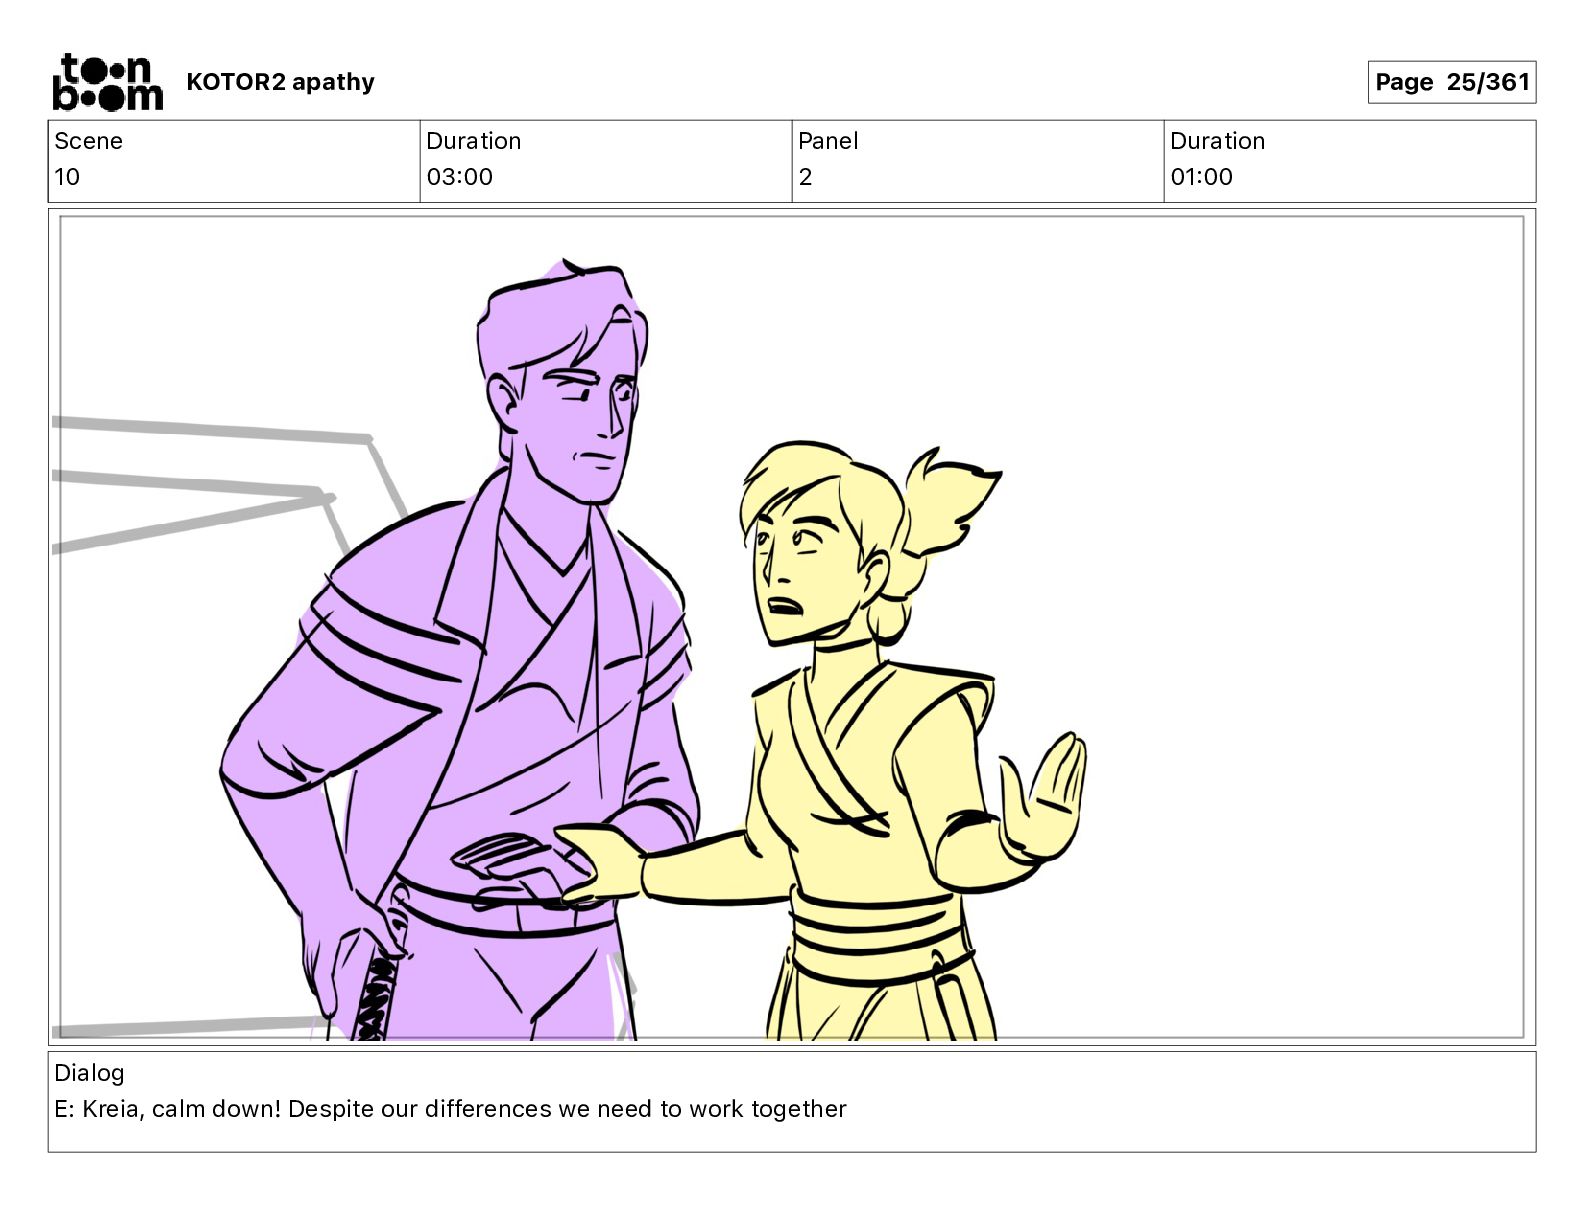The width and height of the screenshot is (1584, 1224).
Task: Select the scene number '10'
Action: point(67,177)
